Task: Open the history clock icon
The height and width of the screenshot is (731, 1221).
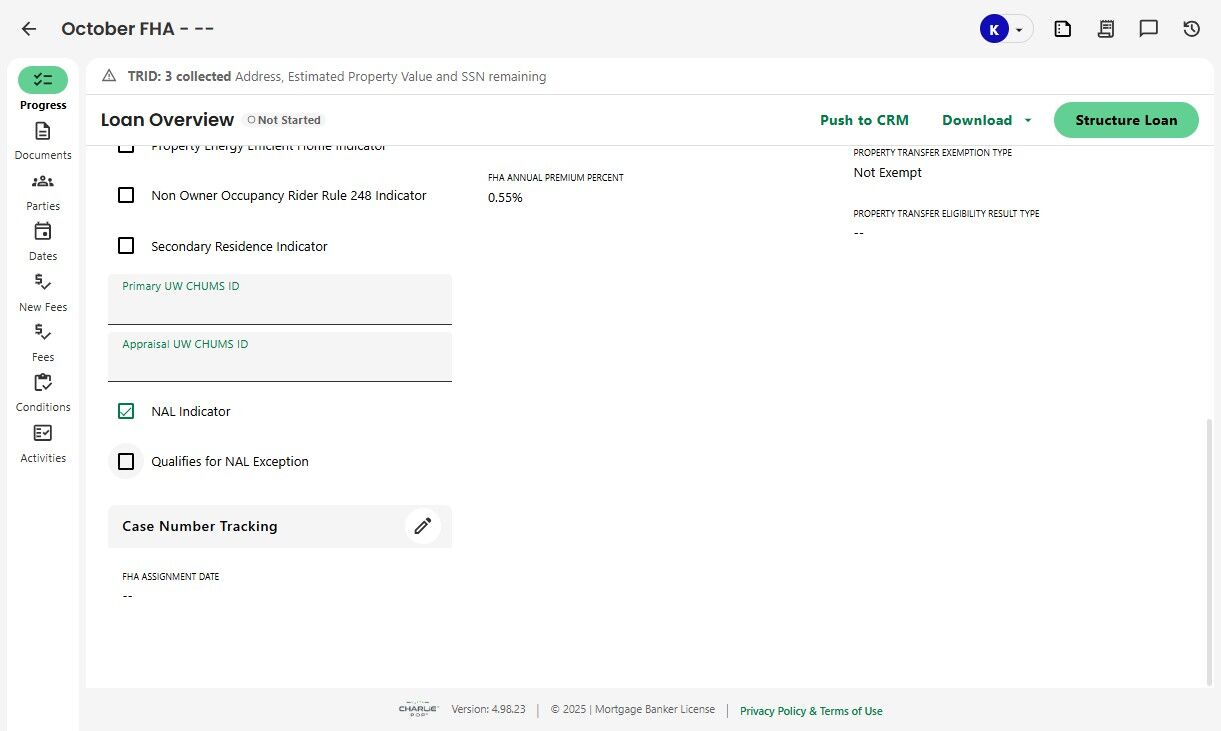Action: click(x=1191, y=29)
